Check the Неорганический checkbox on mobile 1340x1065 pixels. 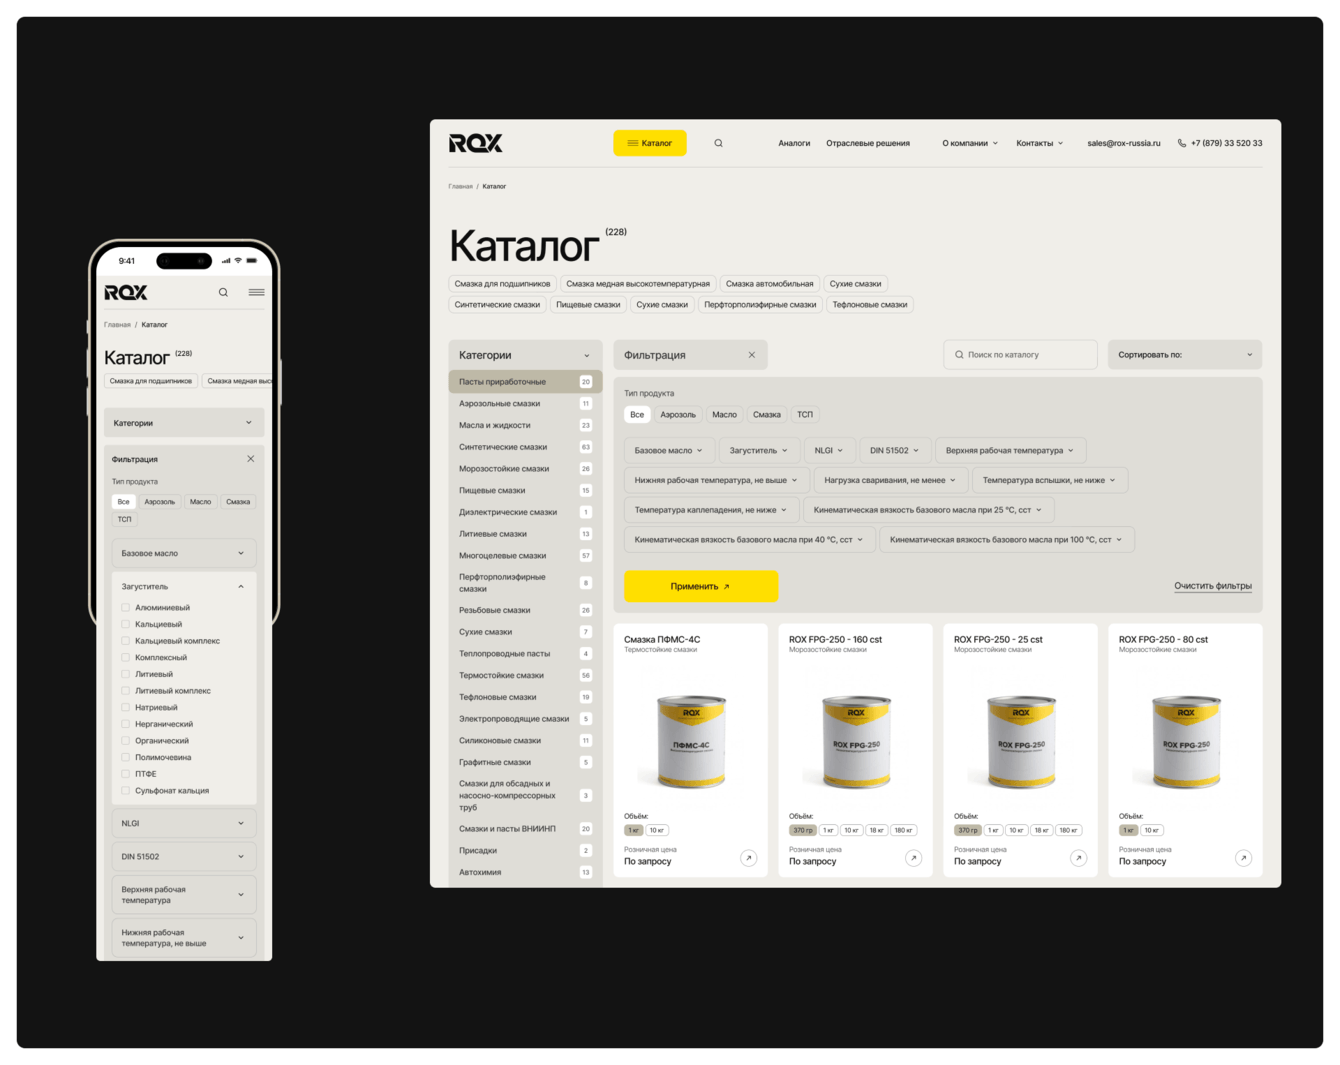126,724
